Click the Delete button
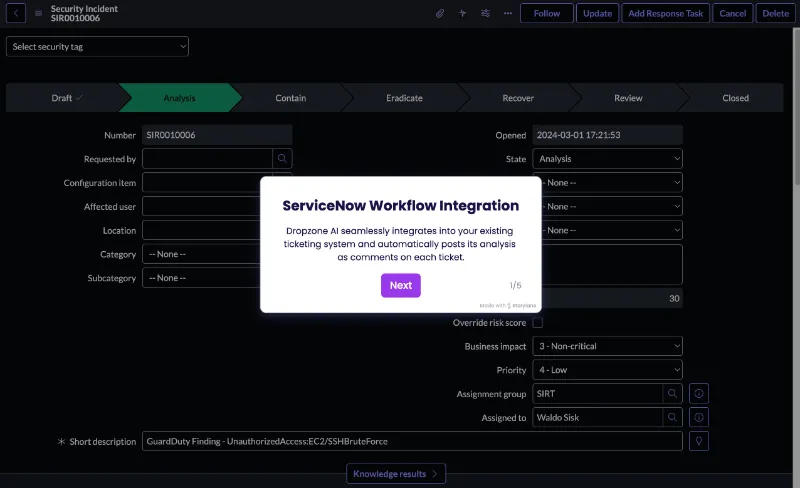Screen dimensions: 800x488 776,13
